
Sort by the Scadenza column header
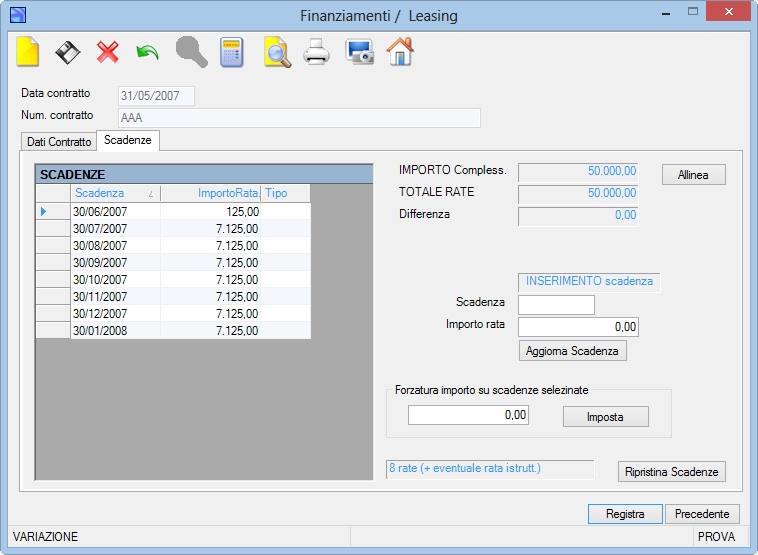click(x=116, y=193)
